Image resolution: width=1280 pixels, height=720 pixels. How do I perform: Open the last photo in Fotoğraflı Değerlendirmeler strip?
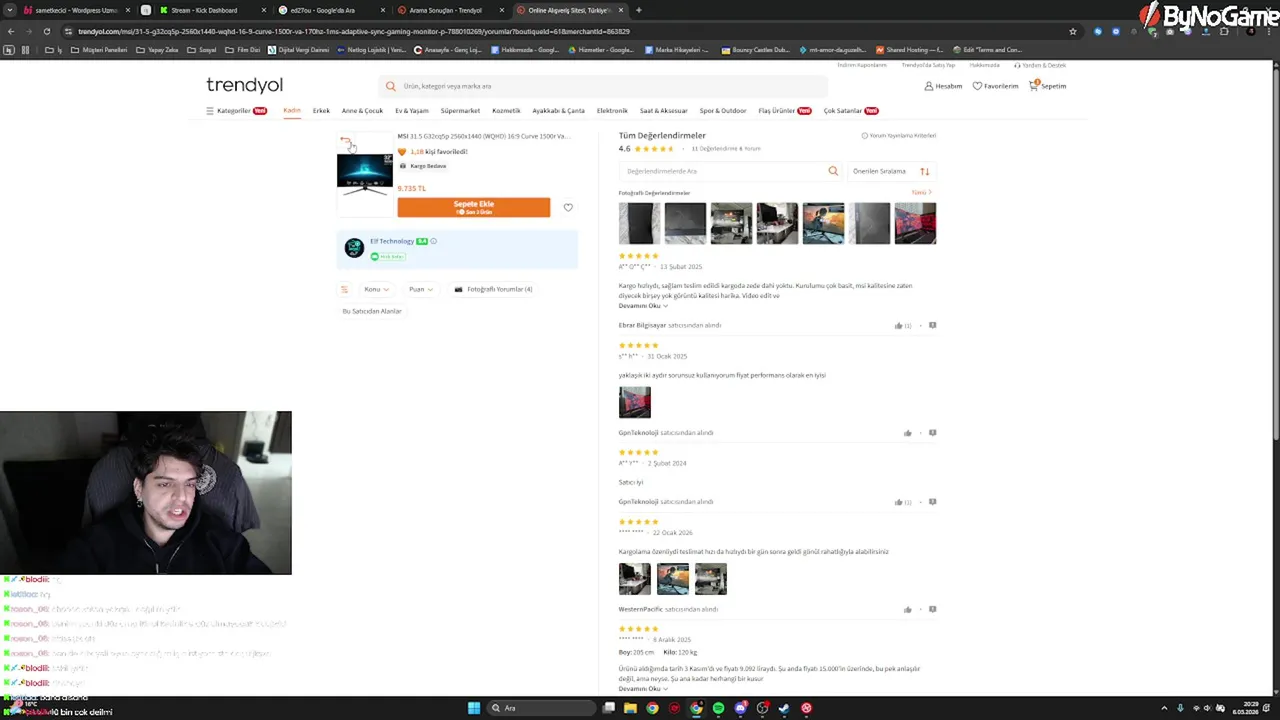tap(915, 223)
